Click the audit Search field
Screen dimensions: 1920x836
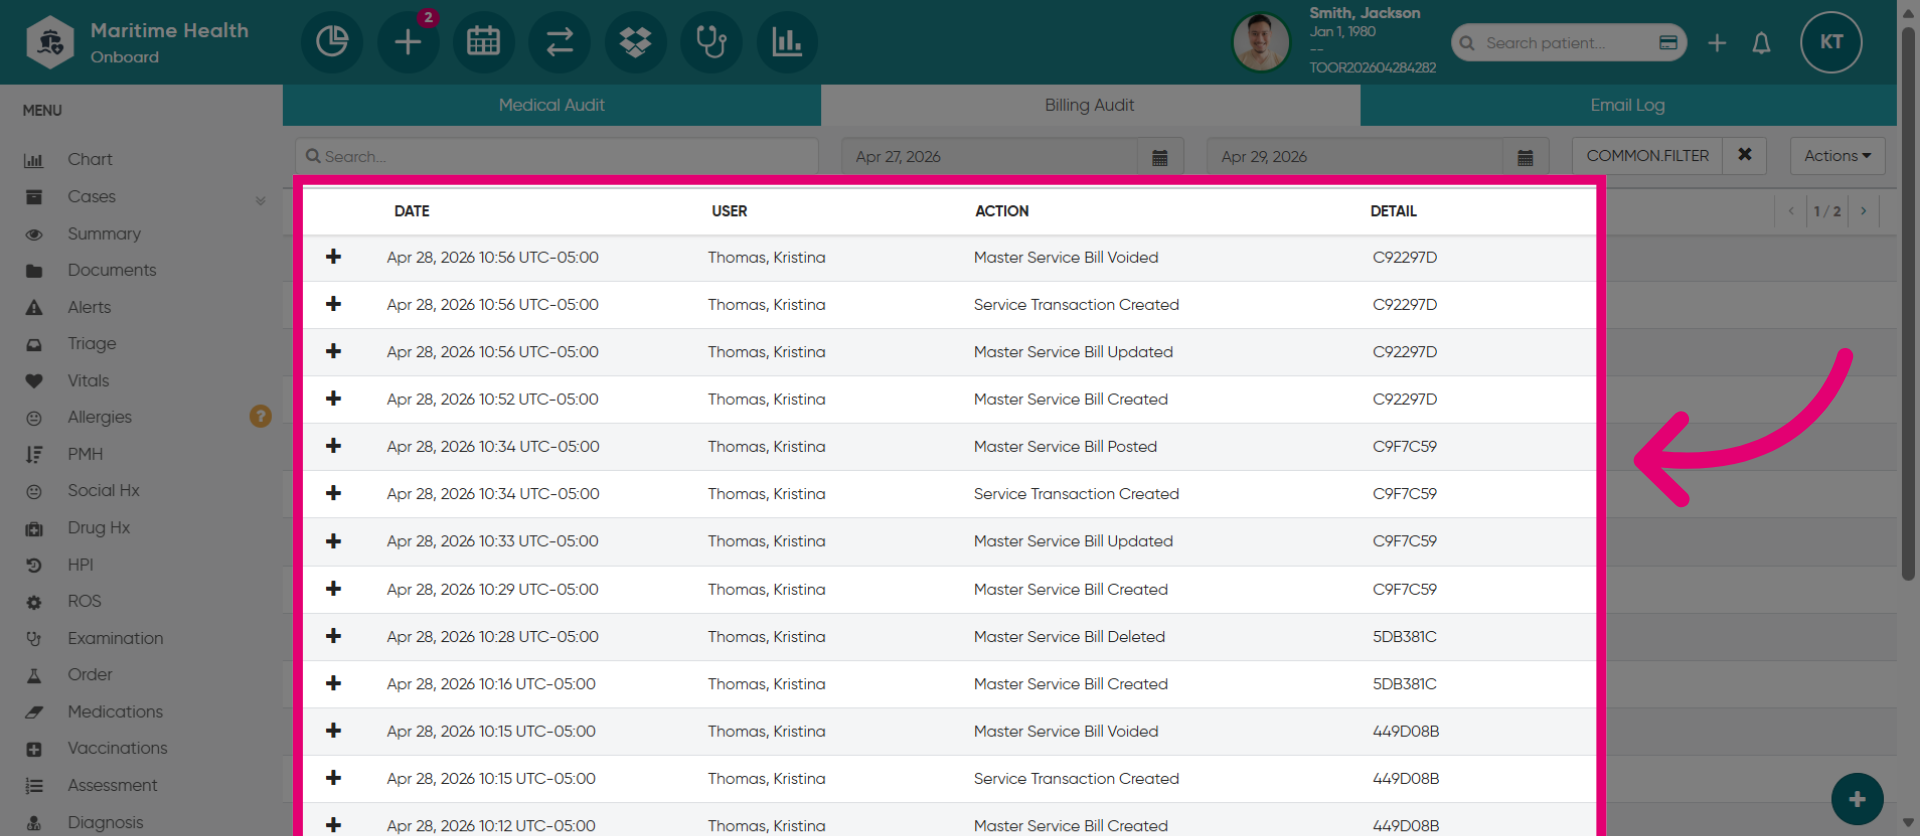[x=557, y=157]
